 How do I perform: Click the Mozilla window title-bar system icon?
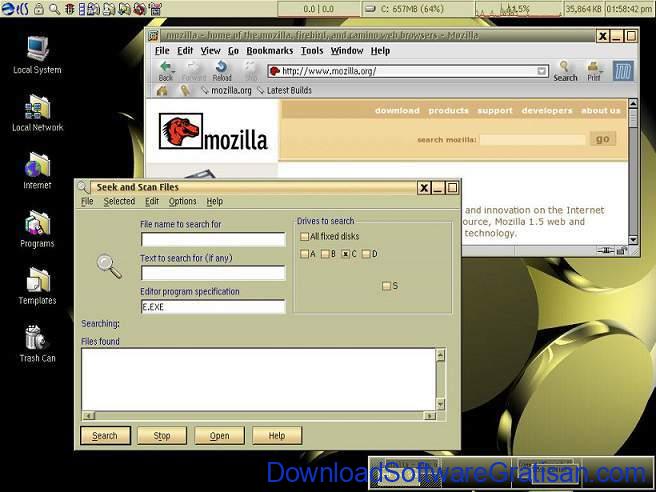[x=153, y=36]
